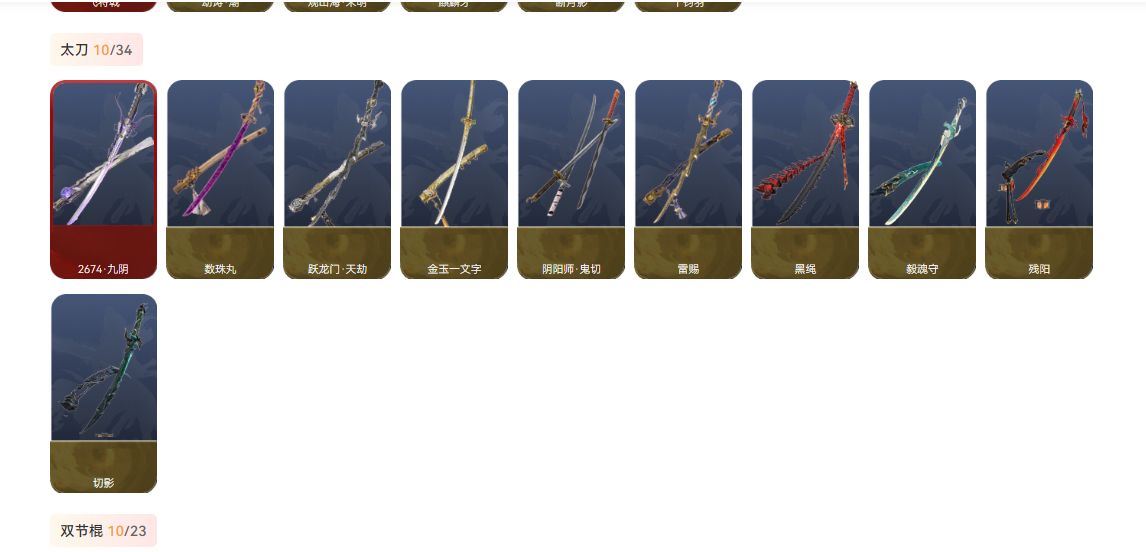Click the 毅魂守 name caption
The image size is (1146, 552).
pyautogui.click(x=922, y=269)
